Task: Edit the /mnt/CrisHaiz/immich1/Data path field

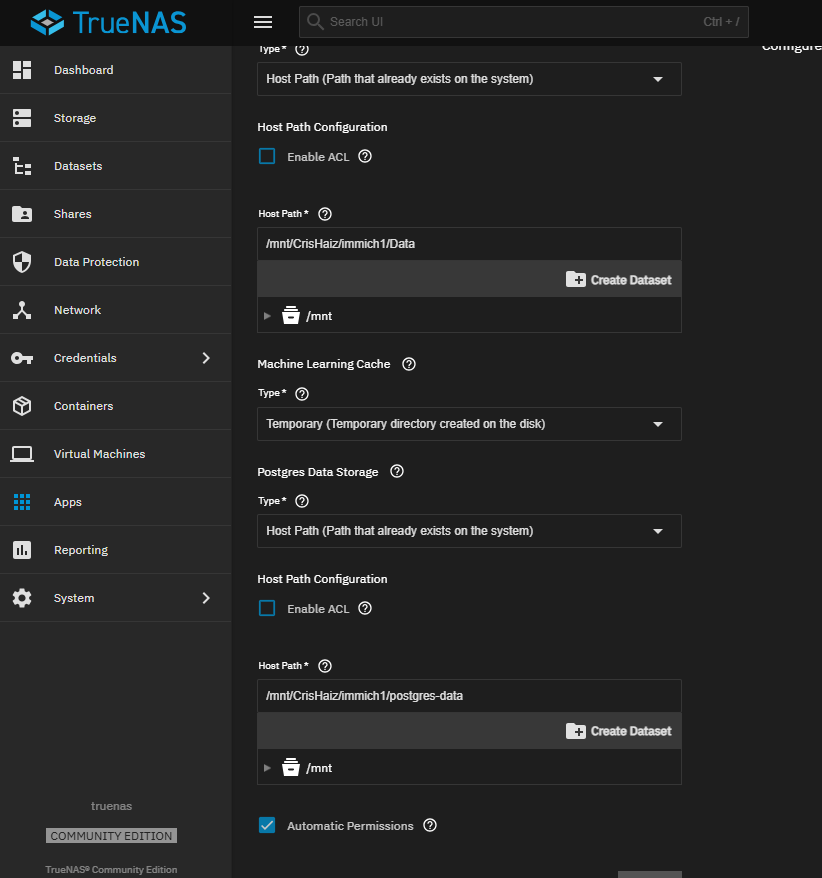Action: tap(469, 244)
